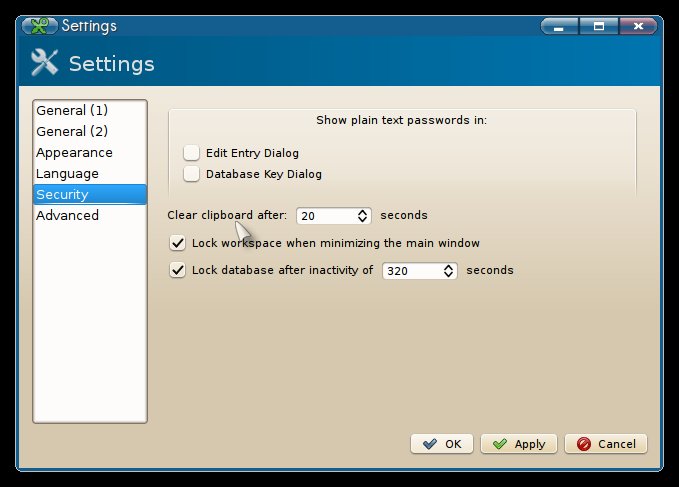This screenshot has height=487, width=679.
Task: Increase clear clipboard seconds with up arrow
Action: point(362,211)
